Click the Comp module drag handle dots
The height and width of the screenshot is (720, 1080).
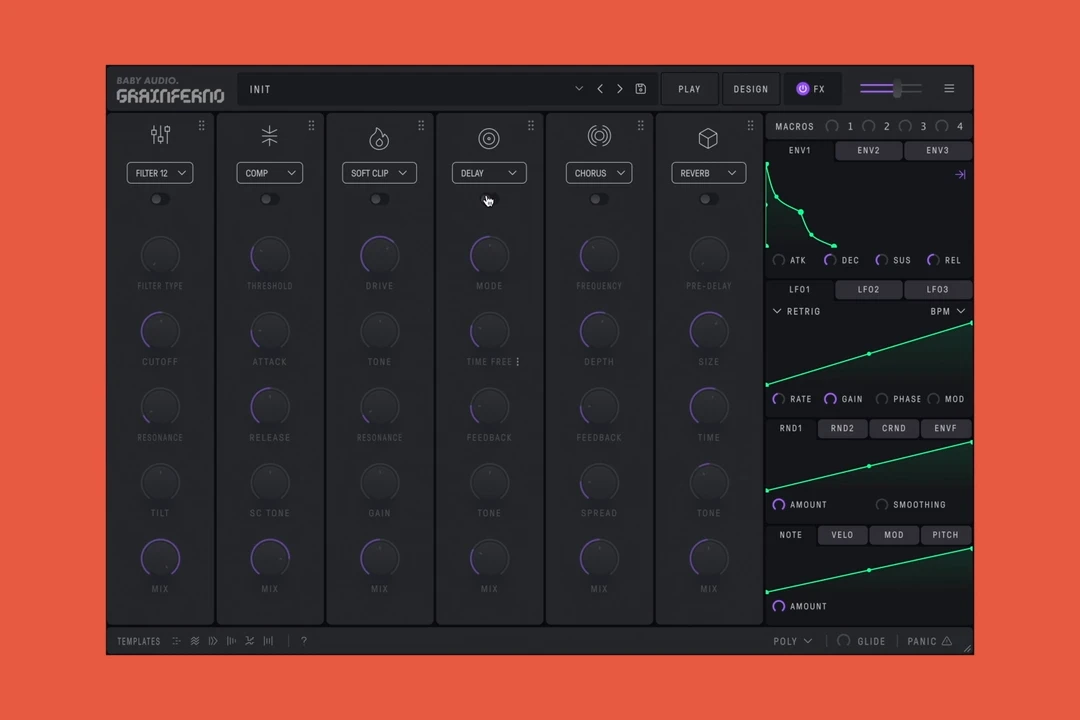(x=311, y=125)
